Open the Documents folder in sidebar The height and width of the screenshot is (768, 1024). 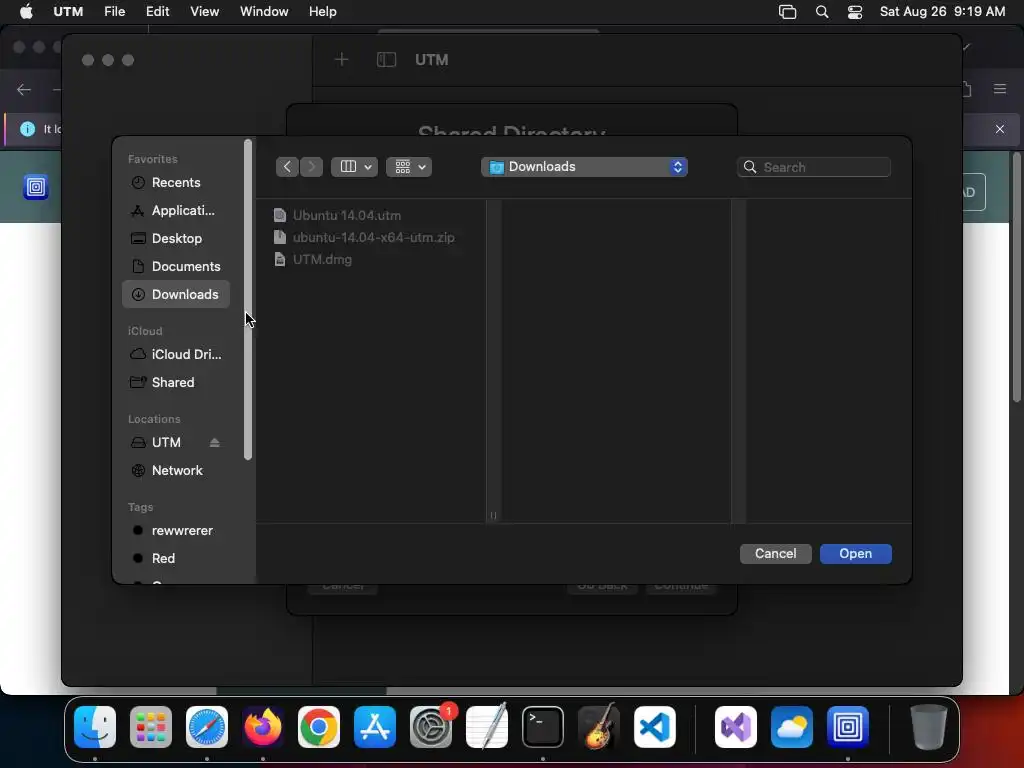175,266
